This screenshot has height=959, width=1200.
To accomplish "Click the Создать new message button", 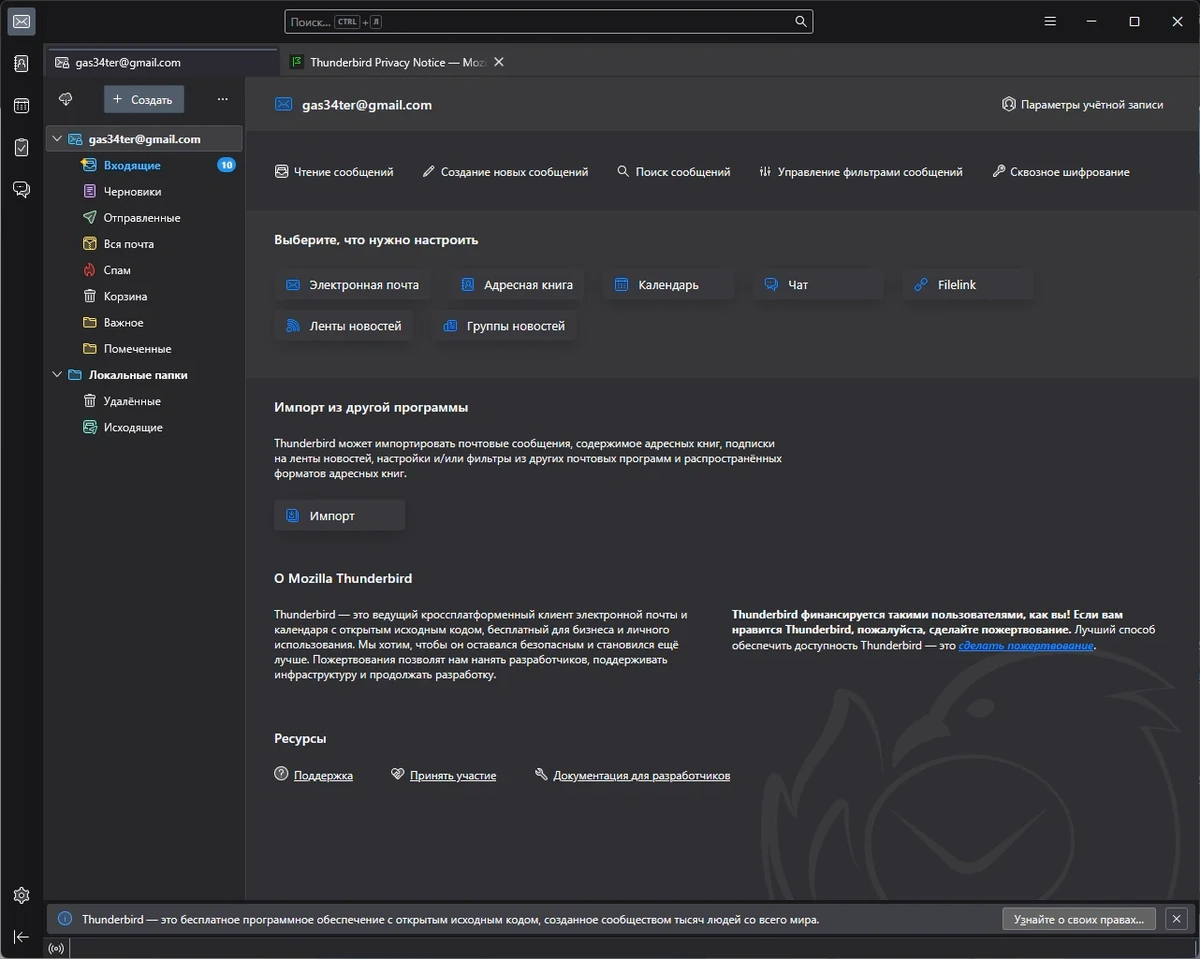I will tap(144, 99).
